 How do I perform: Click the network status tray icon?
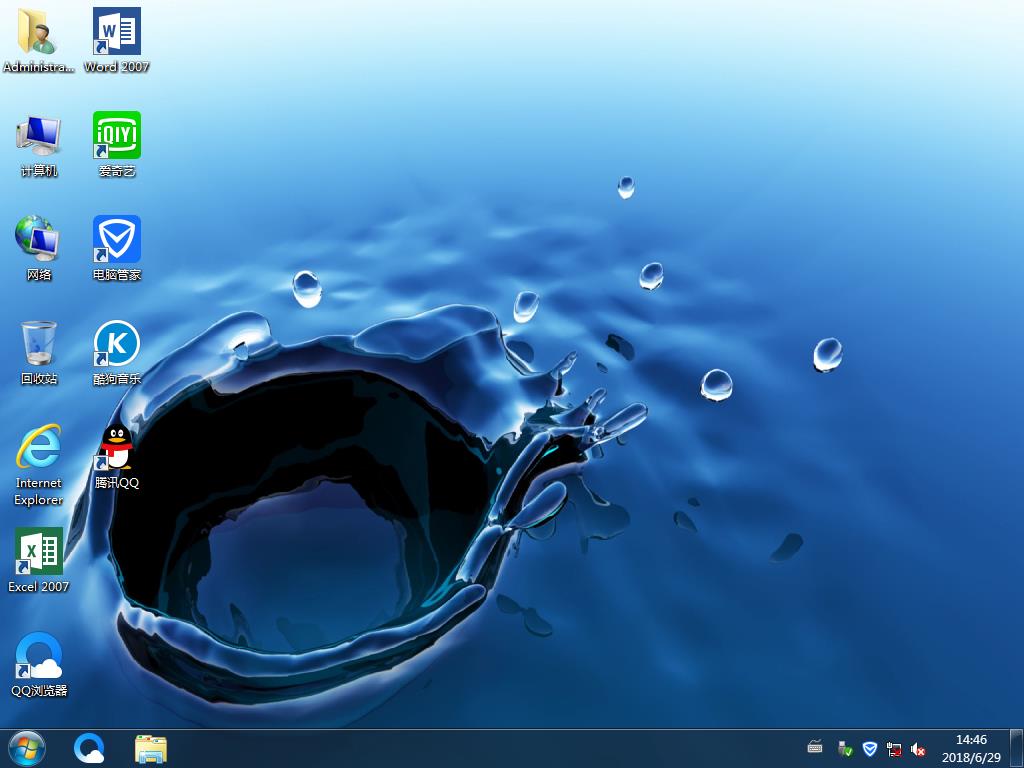point(894,748)
